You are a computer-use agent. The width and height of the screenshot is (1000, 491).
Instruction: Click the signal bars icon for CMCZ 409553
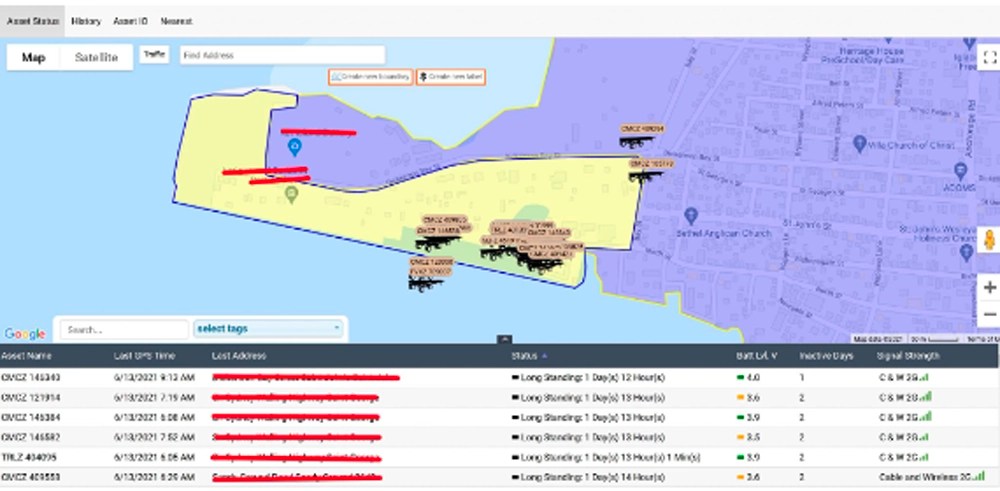click(x=980, y=476)
